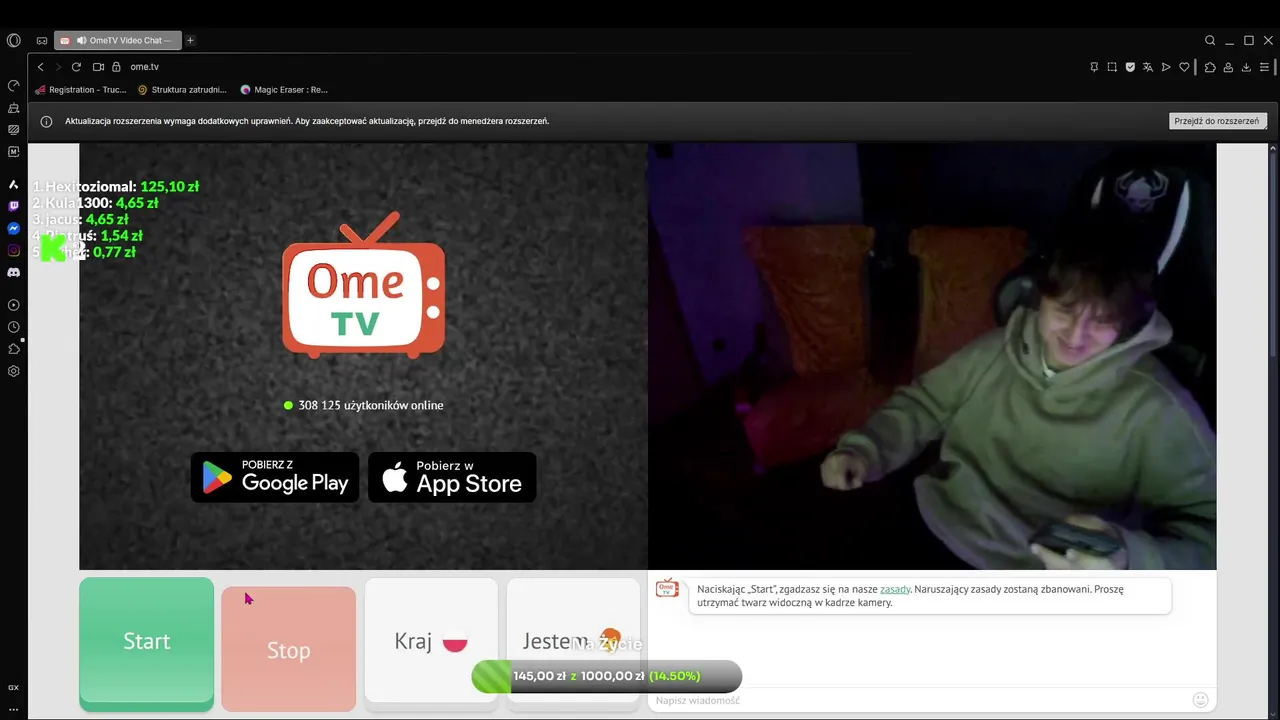Open the downloads icon
The image size is (1280, 720).
(x=1246, y=67)
